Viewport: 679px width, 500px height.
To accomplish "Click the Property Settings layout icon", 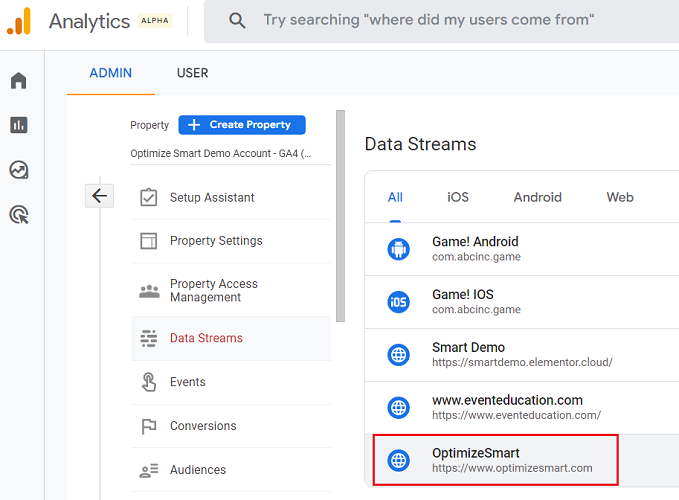I will click(149, 241).
